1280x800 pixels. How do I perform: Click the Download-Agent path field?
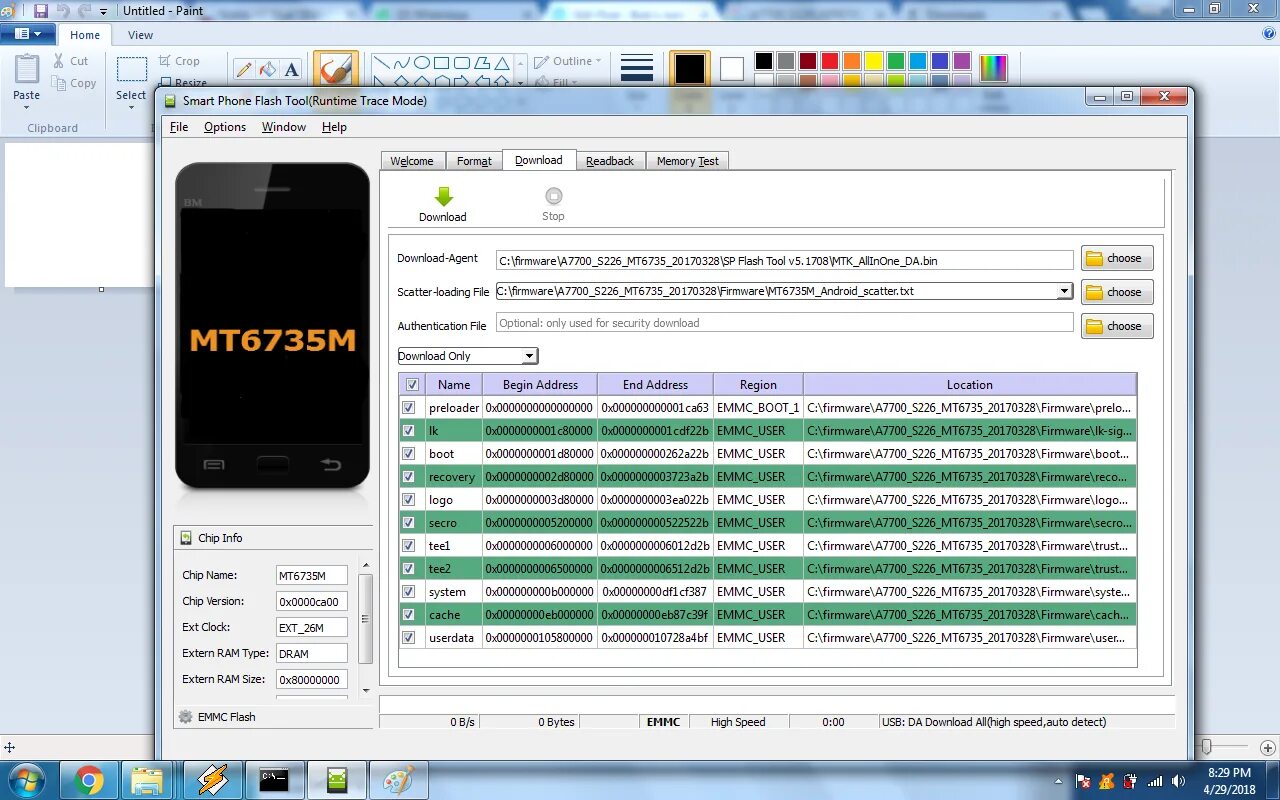[x=785, y=260]
